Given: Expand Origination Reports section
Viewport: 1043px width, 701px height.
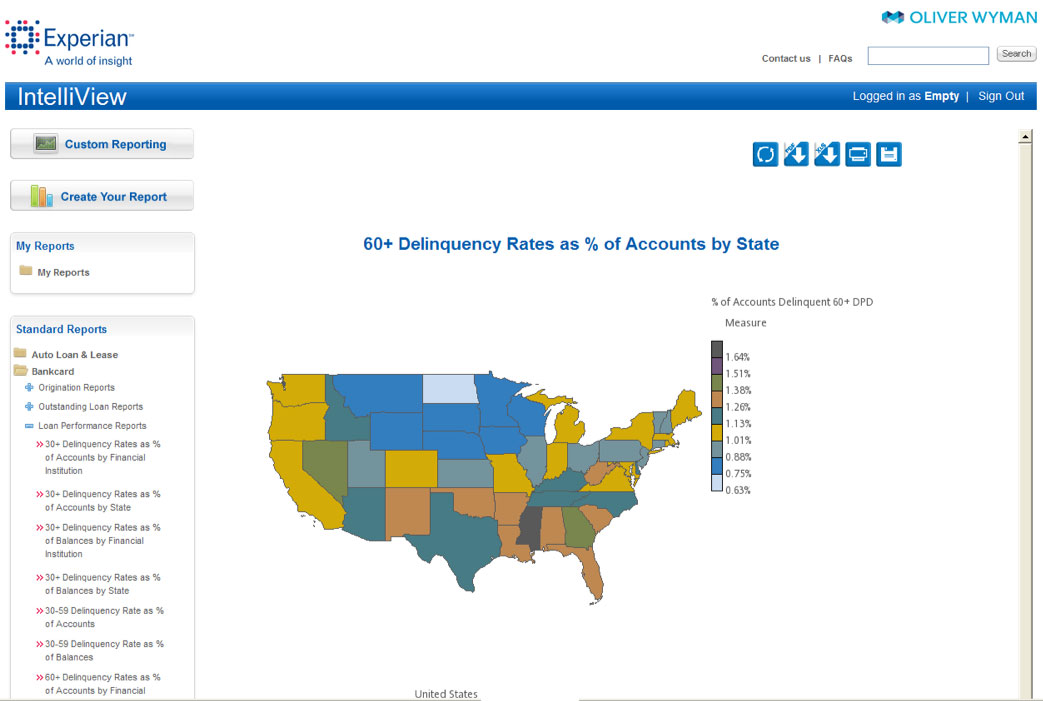Looking at the screenshot, I should click(x=29, y=387).
